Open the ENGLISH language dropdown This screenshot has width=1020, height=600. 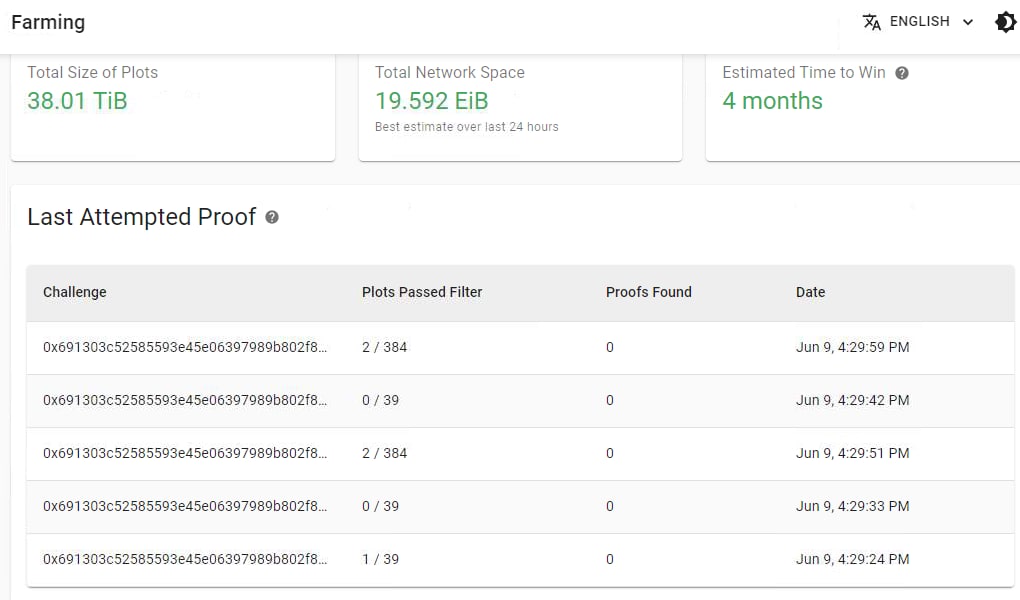pyautogui.click(x=919, y=22)
